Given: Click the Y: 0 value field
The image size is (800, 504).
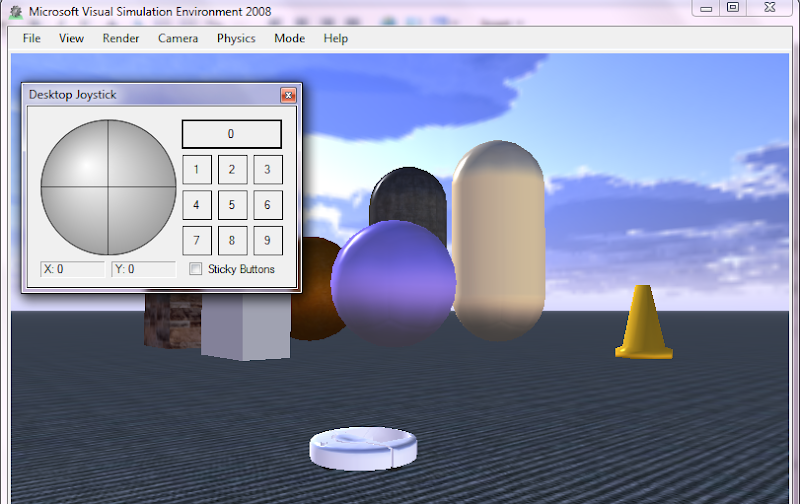Looking at the screenshot, I should 143,269.
